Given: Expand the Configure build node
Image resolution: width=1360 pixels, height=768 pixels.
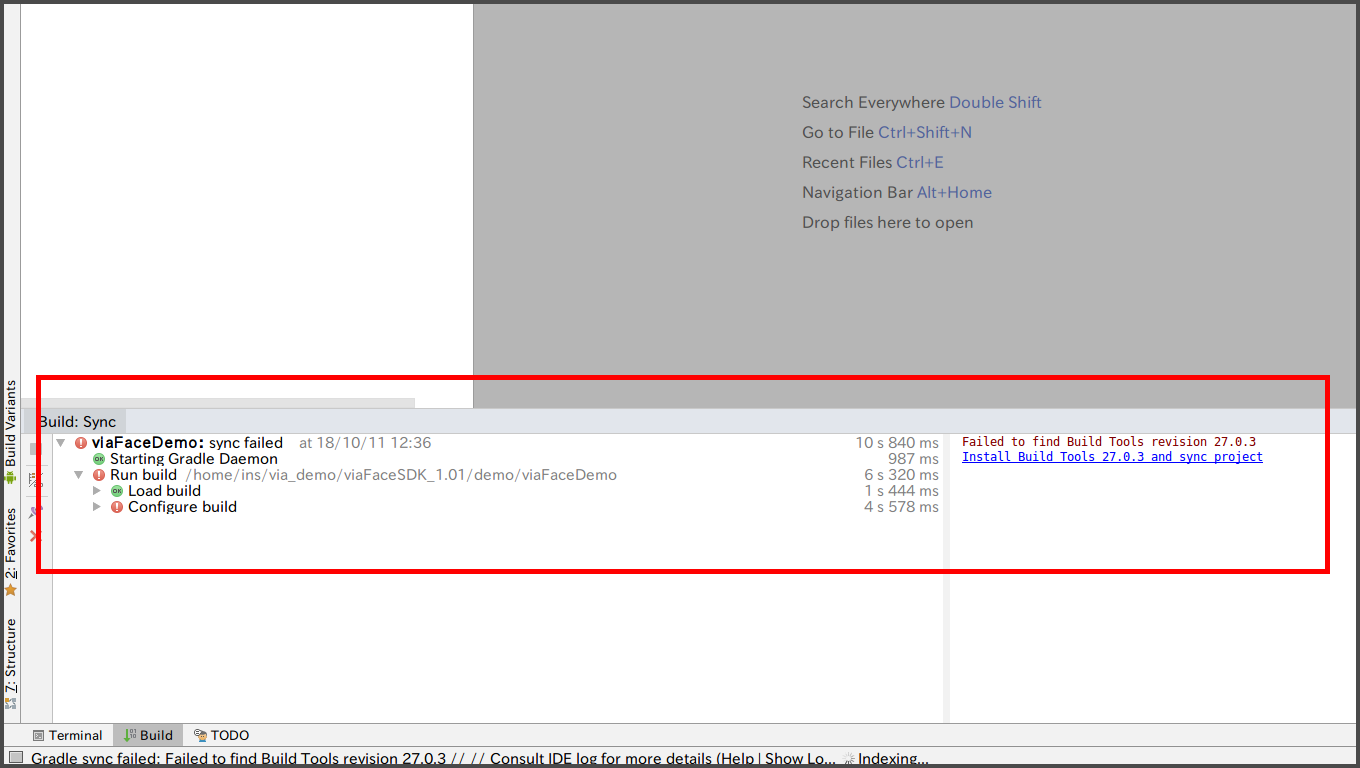Looking at the screenshot, I should click(x=97, y=507).
